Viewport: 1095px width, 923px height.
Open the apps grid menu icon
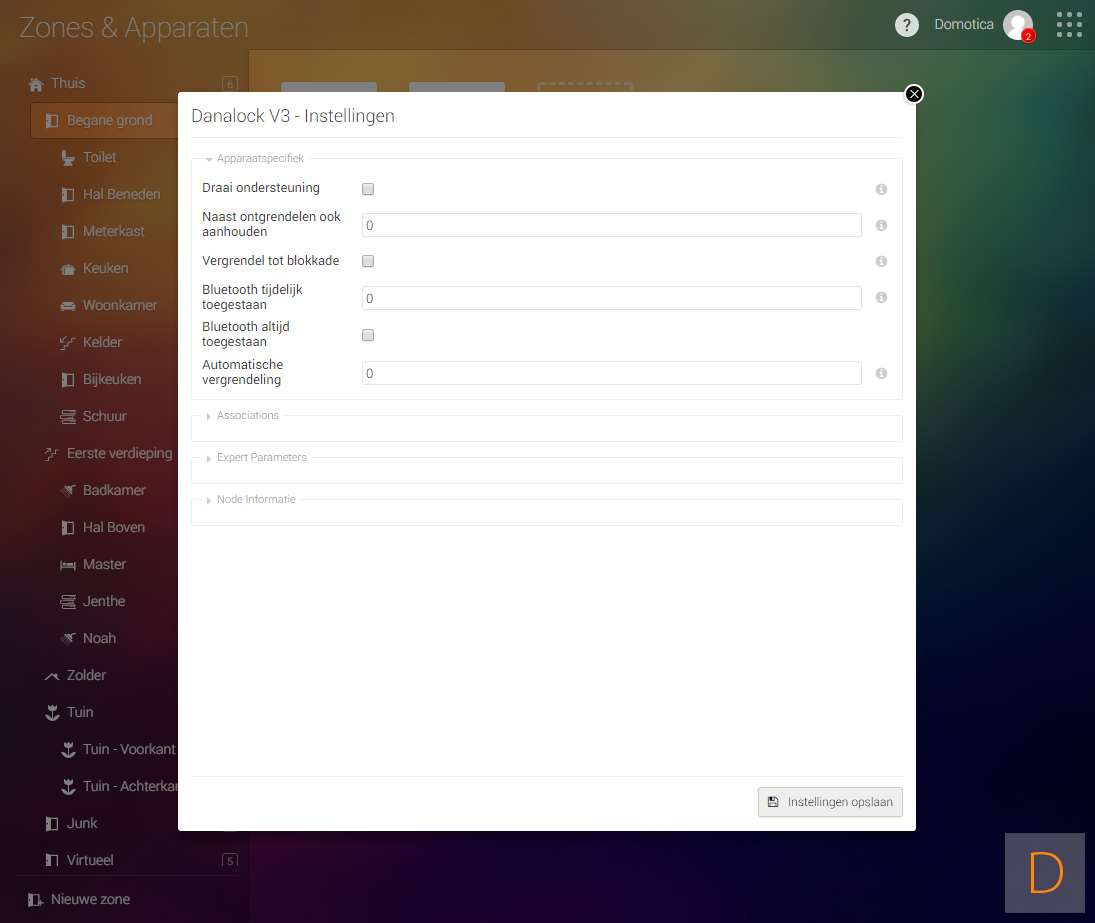point(1069,25)
